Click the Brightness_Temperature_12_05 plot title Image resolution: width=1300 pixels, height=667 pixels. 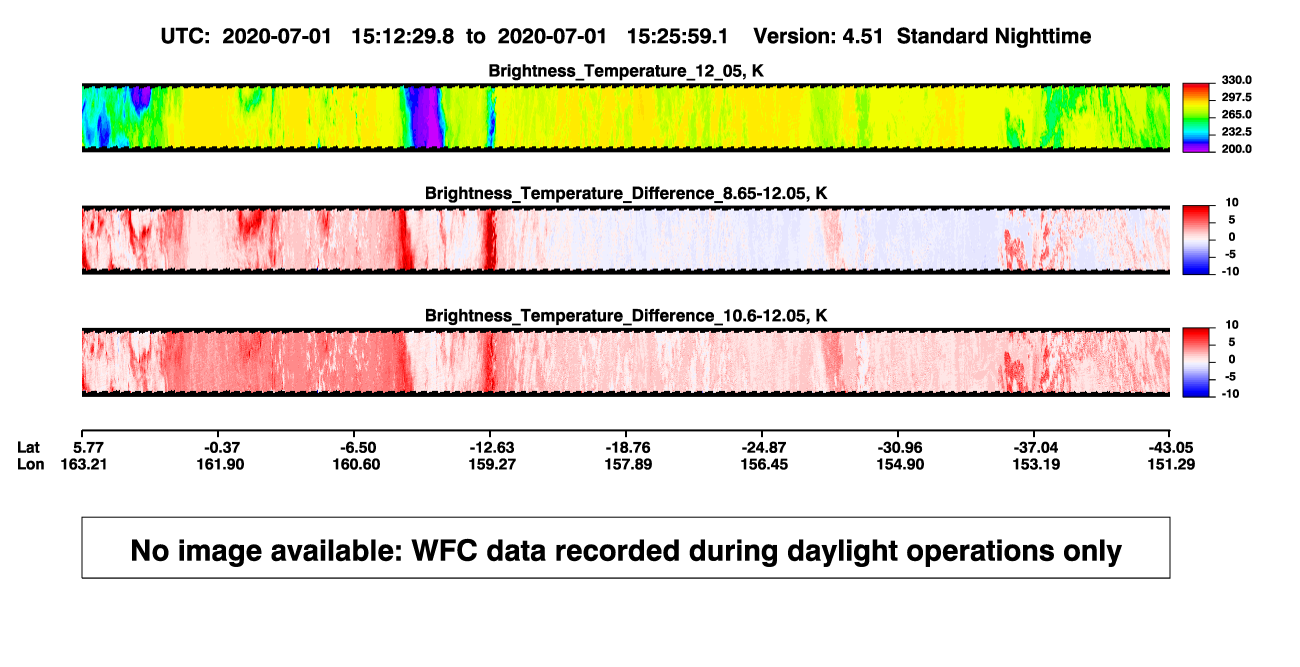tap(626, 71)
